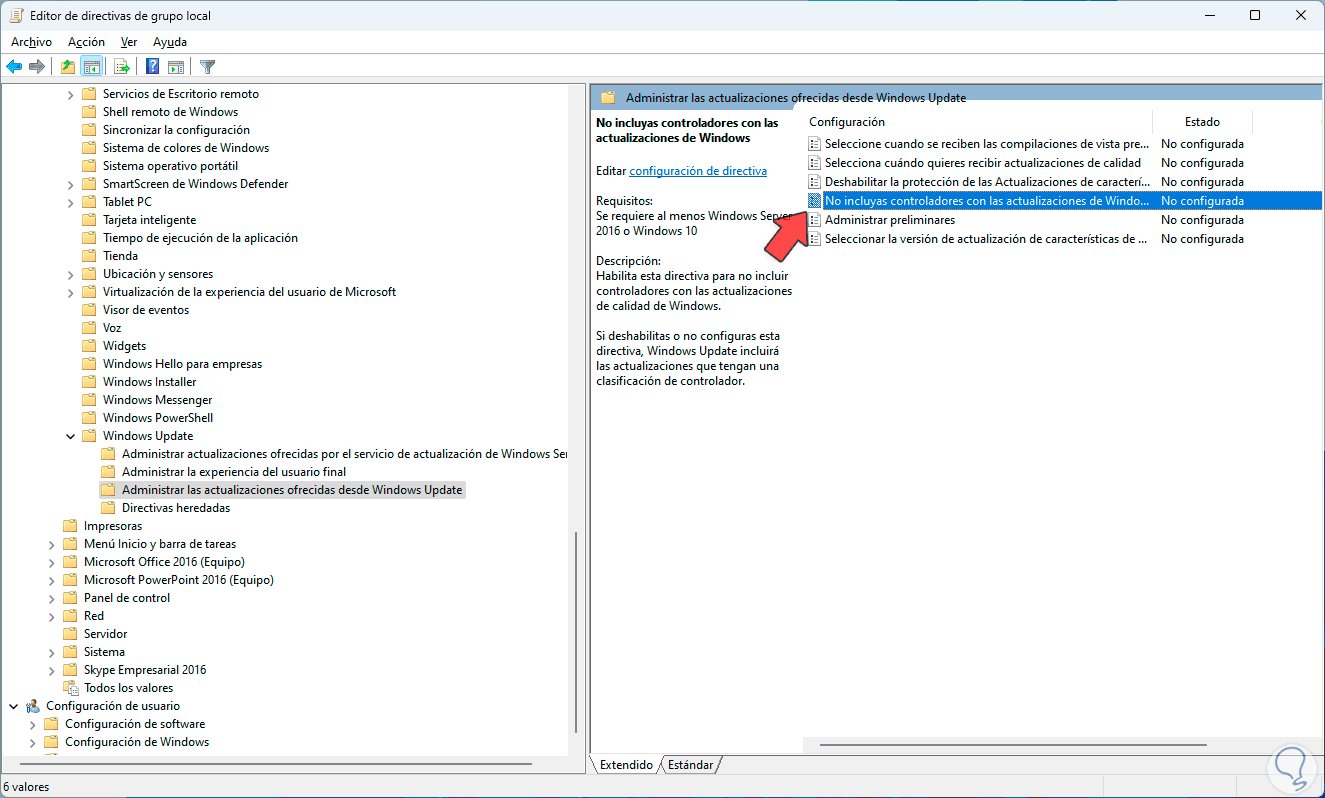Collapse the Windows Update tree node
The width and height of the screenshot is (1325, 798).
click(x=71, y=436)
